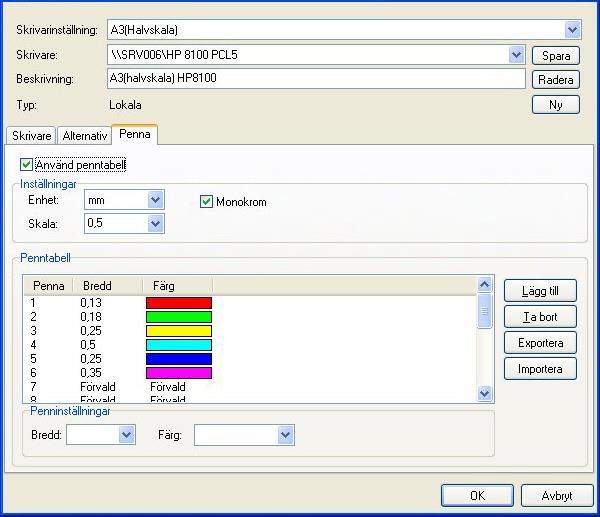Viewport: 600px width, 517px height.
Task: Click the pen table scroll down arrow
Action: click(x=484, y=393)
